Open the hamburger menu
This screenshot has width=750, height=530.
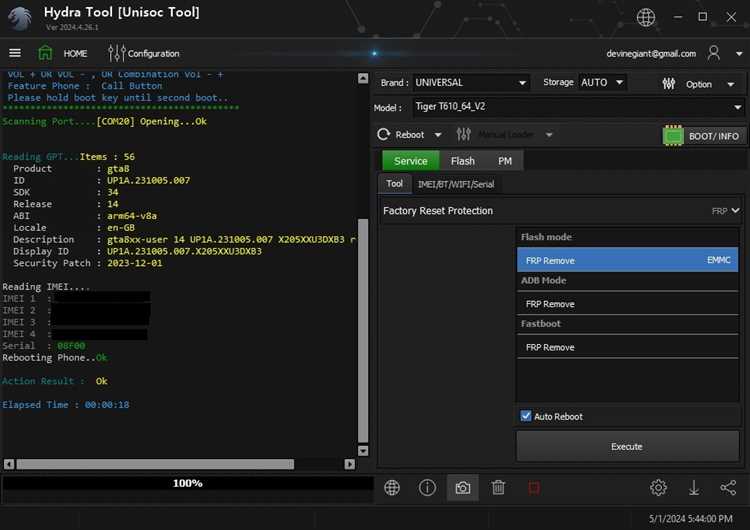click(15, 53)
